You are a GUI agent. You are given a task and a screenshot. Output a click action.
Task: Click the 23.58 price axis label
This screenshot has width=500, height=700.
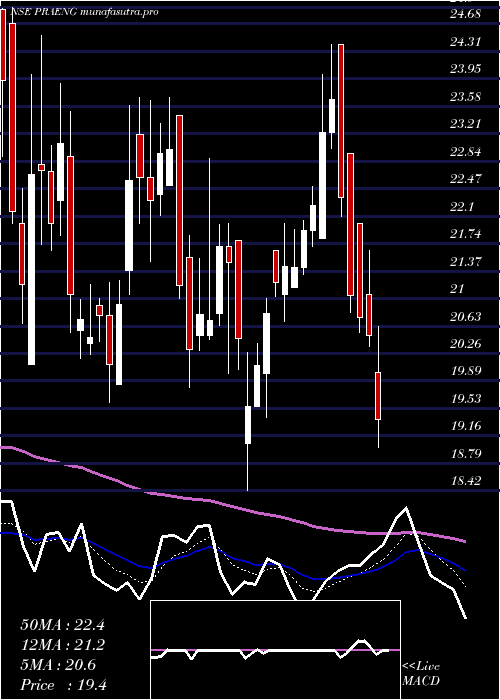click(x=465, y=96)
